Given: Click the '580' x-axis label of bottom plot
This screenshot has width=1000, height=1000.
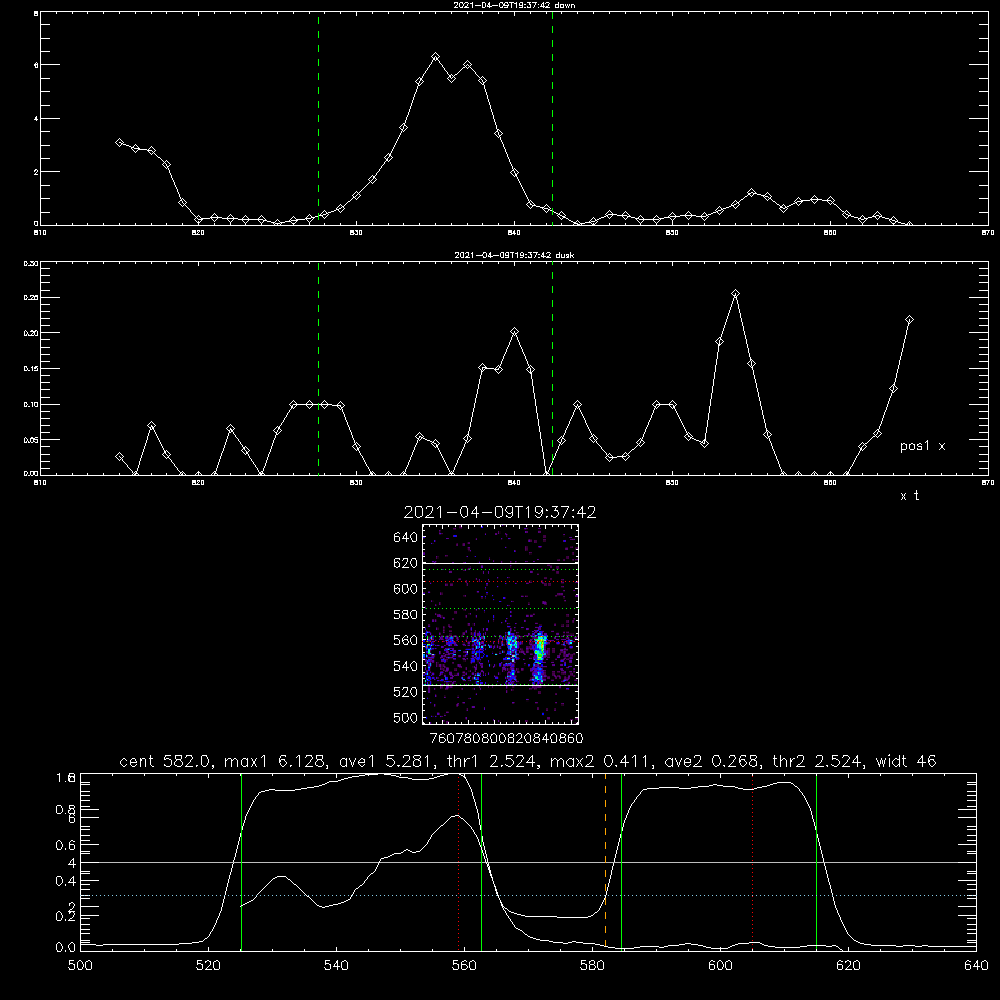Looking at the screenshot, I should 592,966.
